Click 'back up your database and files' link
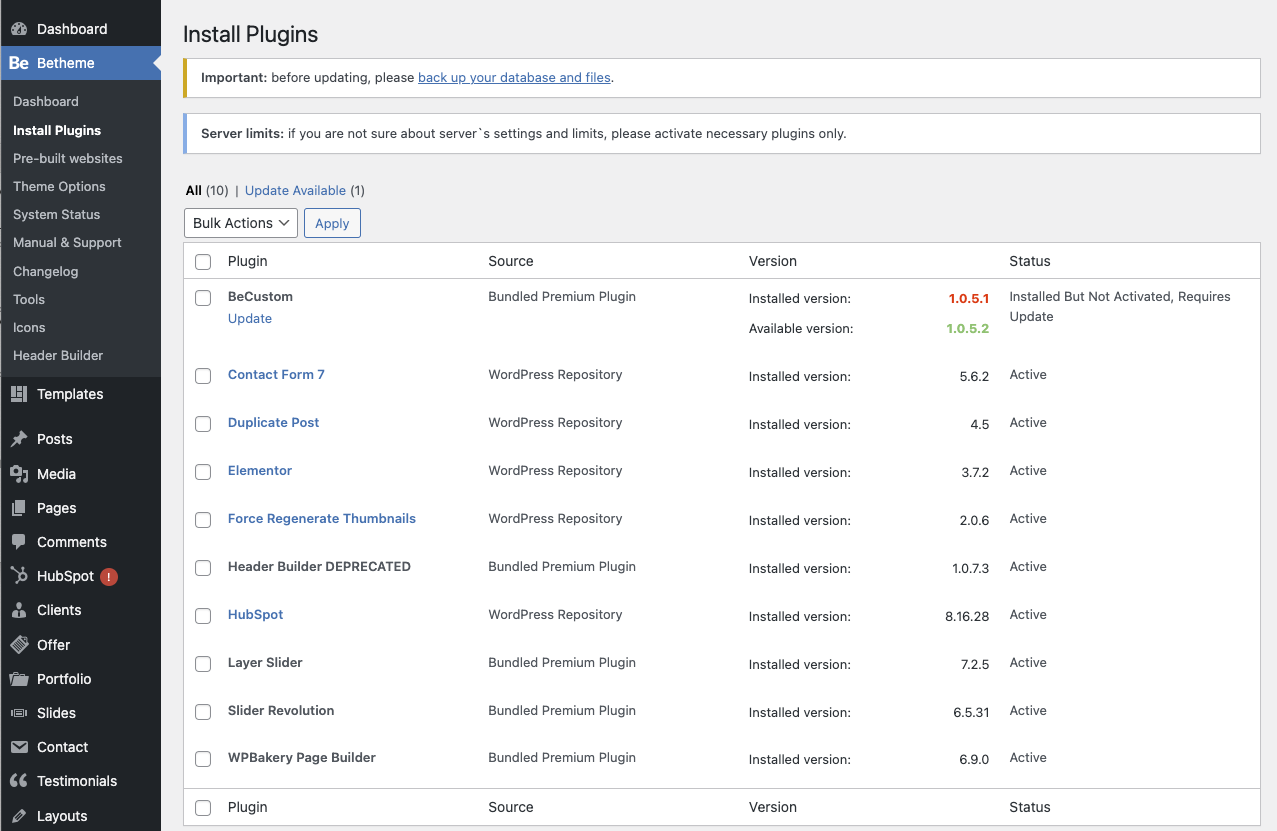This screenshot has width=1277, height=831. [514, 77]
